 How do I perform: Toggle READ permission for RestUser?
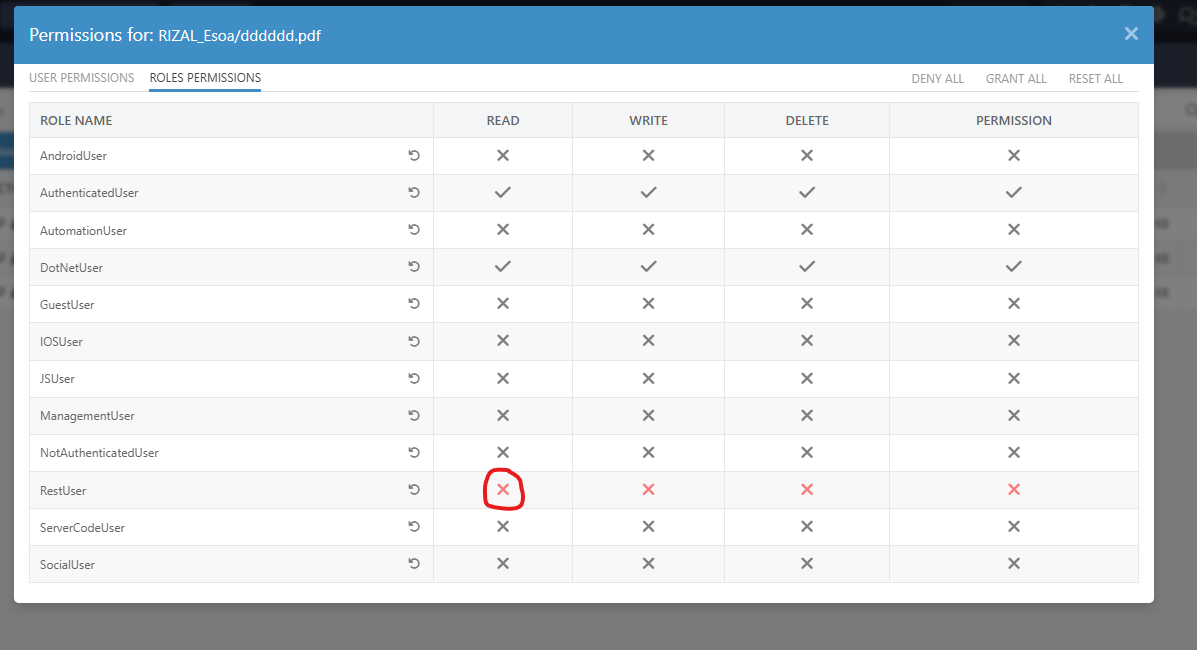[503, 490]
